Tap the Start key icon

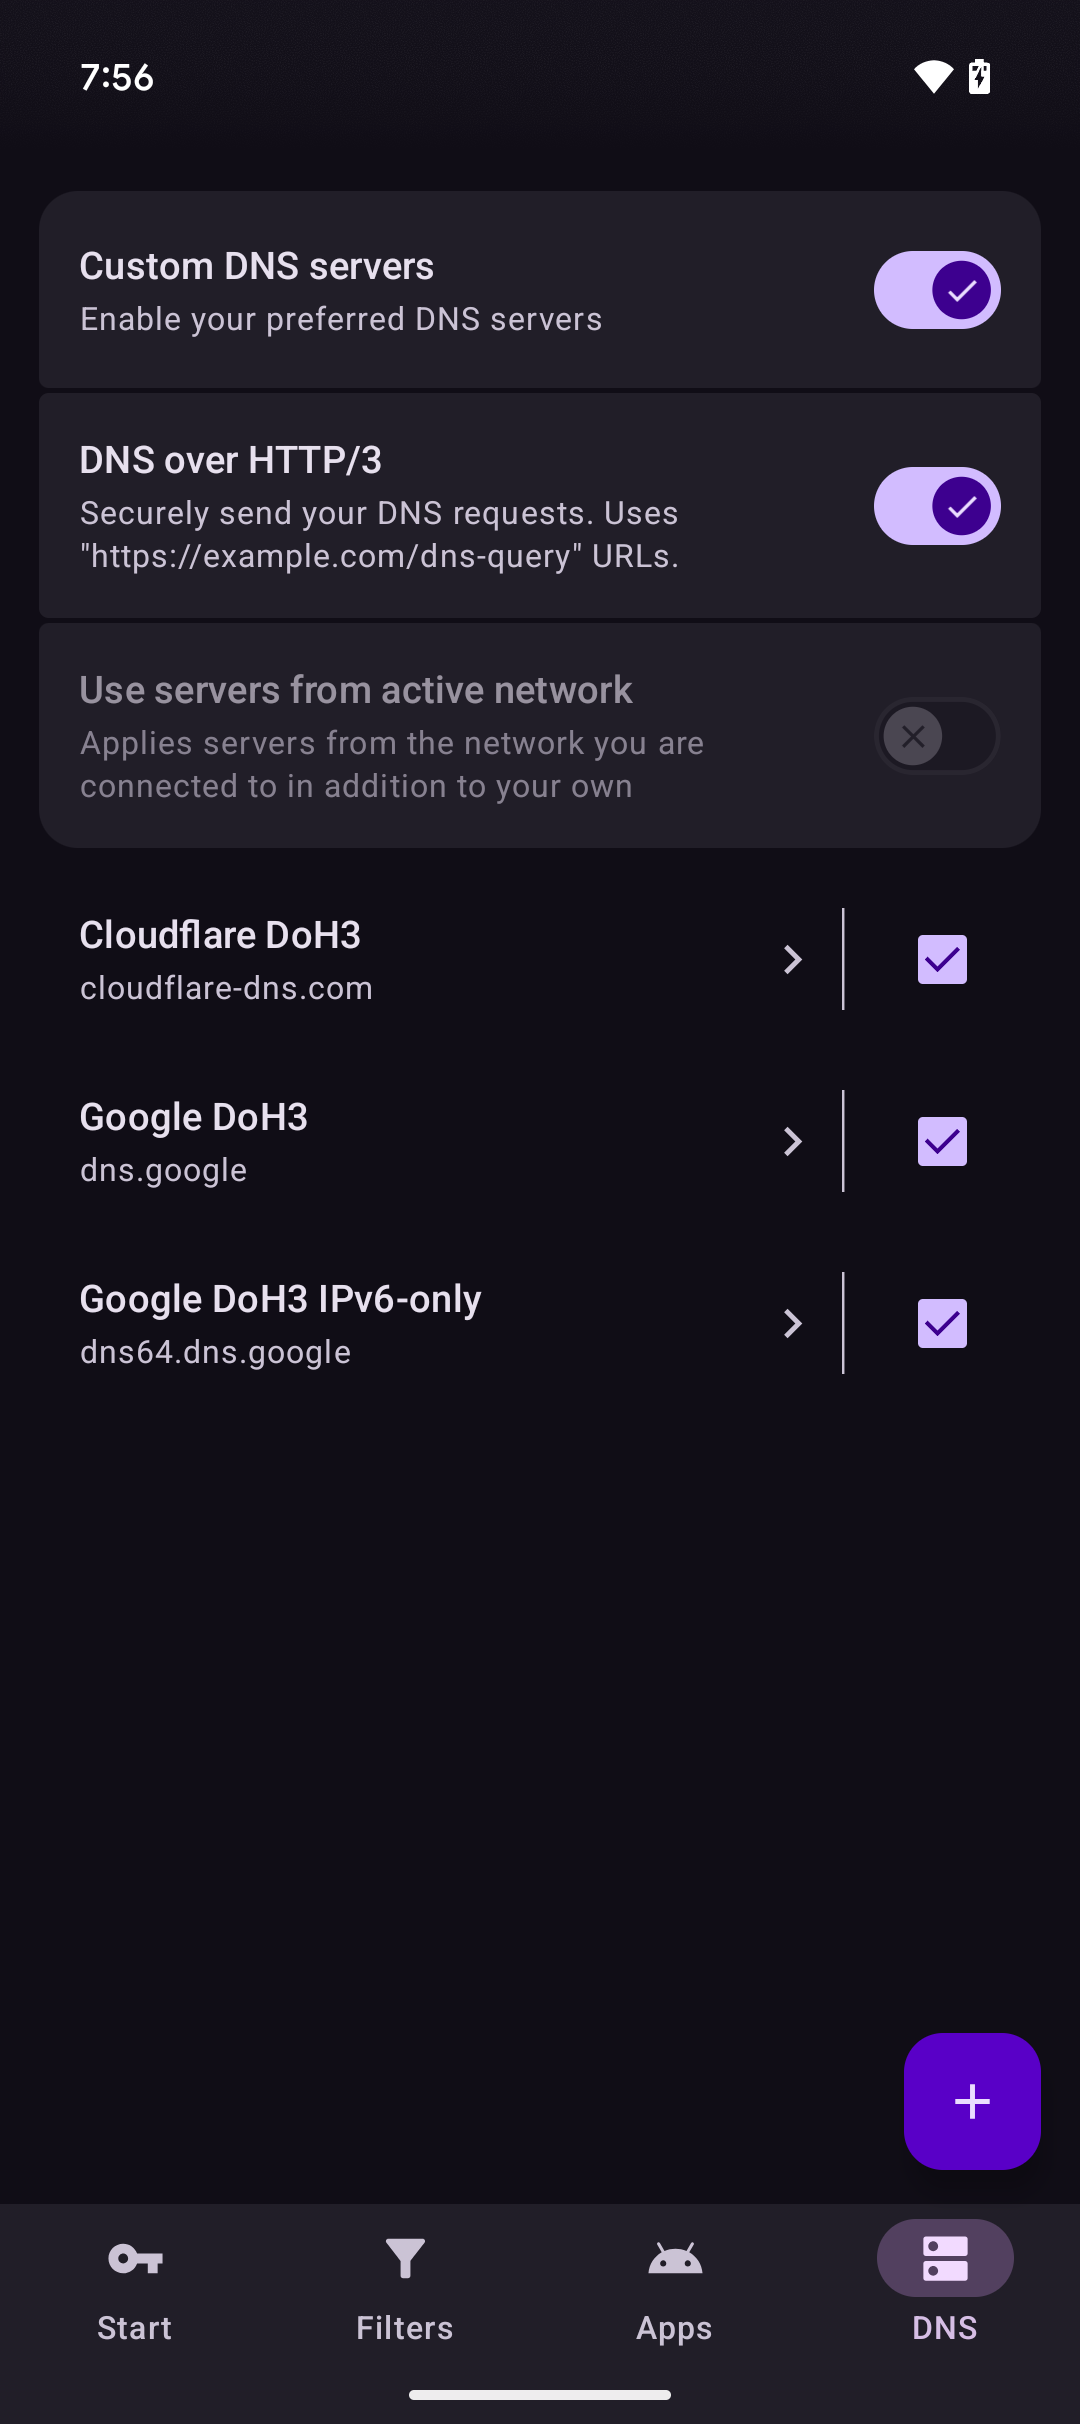[135, 2259]
